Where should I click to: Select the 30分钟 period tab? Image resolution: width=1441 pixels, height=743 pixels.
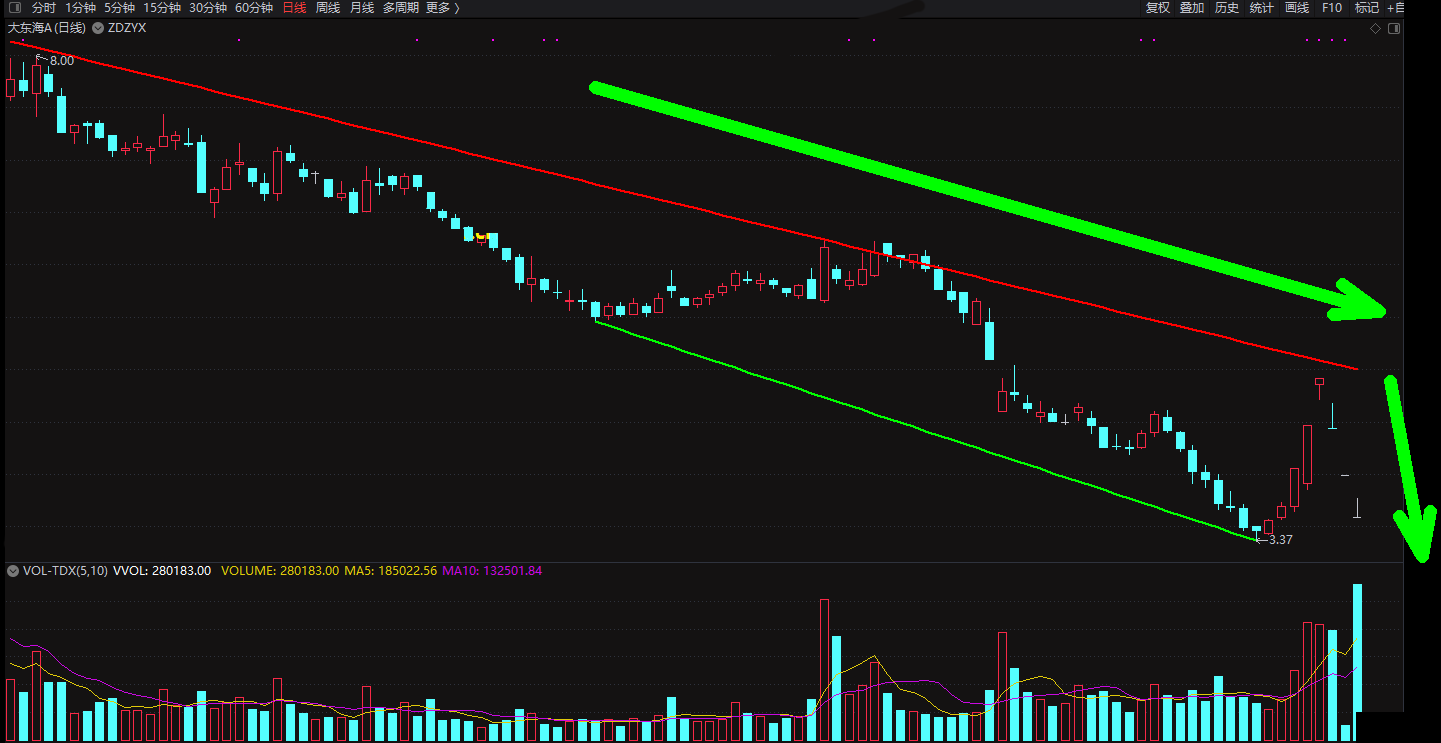[208, 8]
